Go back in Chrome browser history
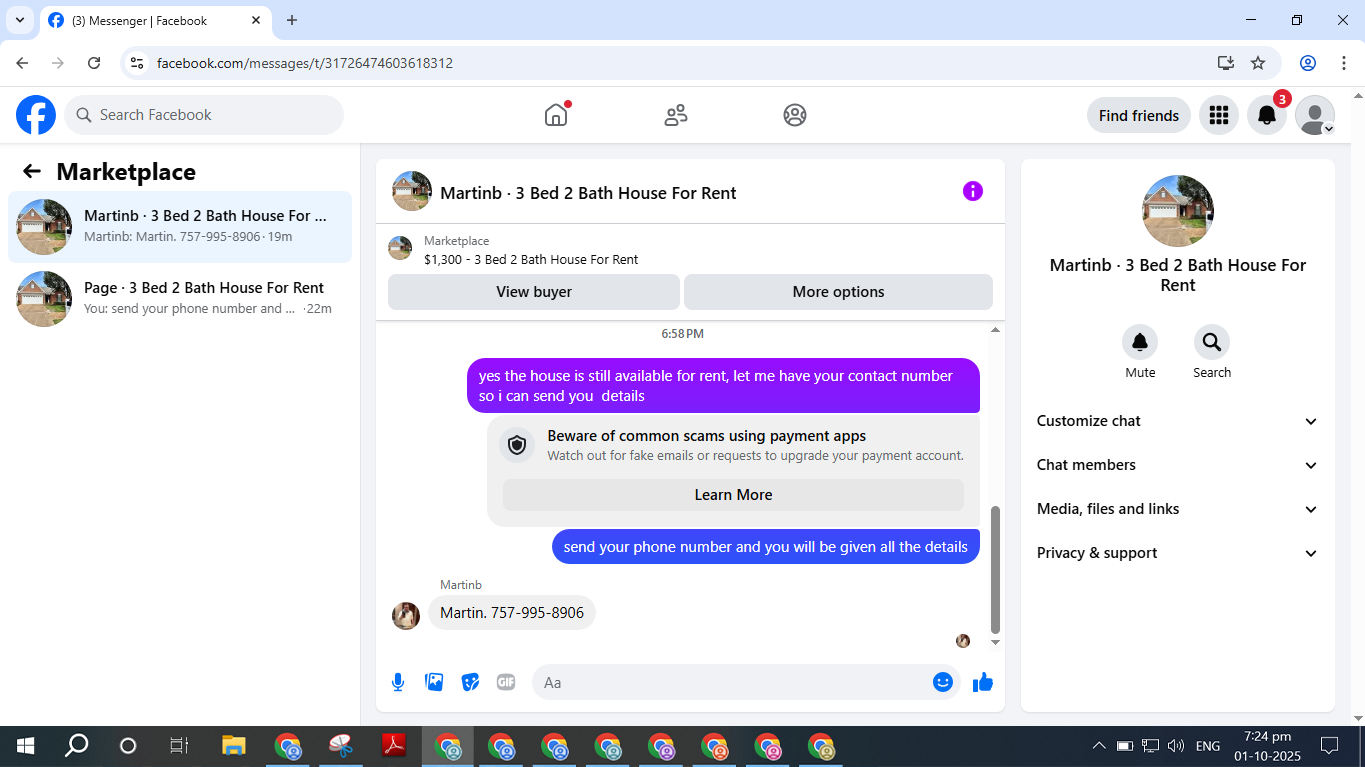 (22, 63)
